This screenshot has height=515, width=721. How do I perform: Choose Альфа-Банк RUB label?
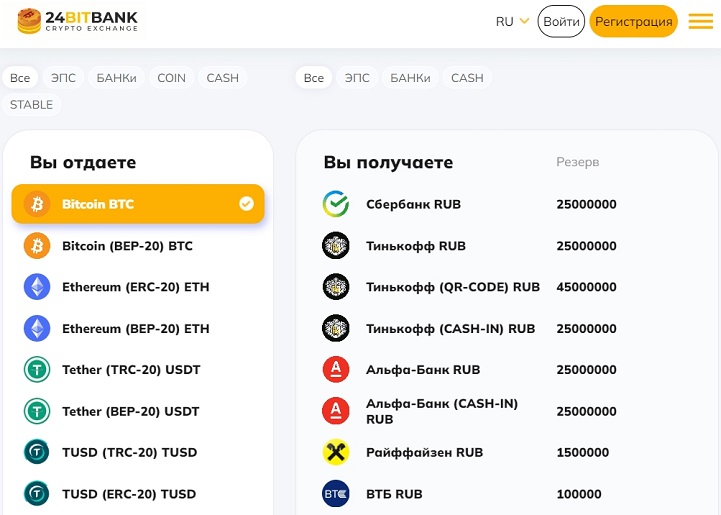(423, 370)
